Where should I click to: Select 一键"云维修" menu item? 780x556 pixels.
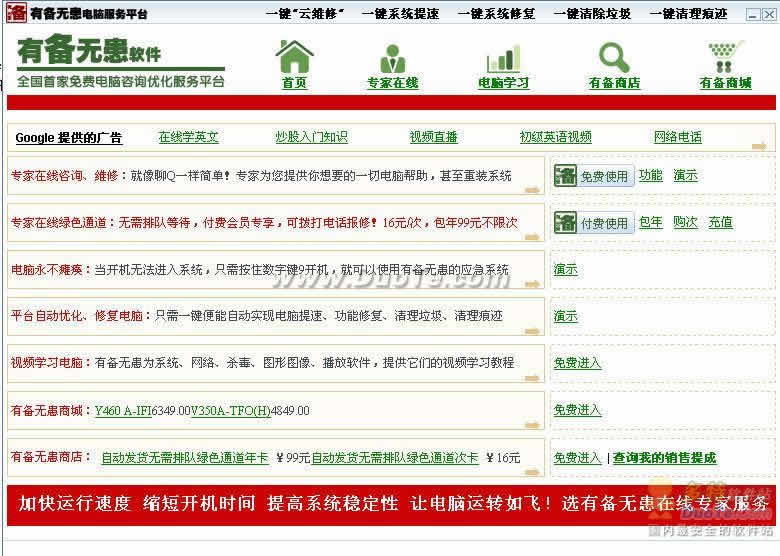[x=305, y=13]
